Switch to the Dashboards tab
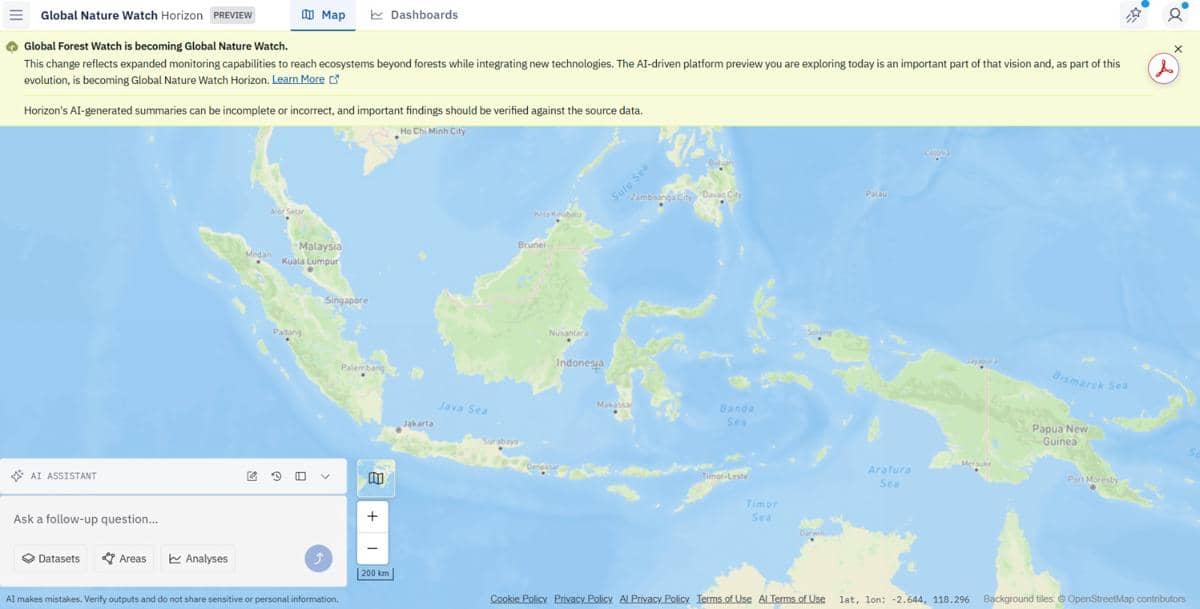The image size is (1200, 609). (414, 15)
